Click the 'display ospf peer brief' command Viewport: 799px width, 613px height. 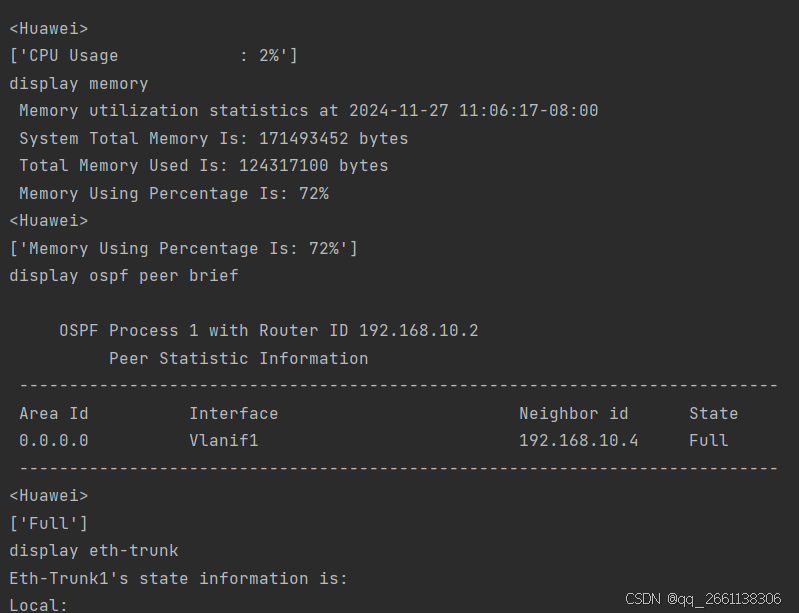(123, 275)
